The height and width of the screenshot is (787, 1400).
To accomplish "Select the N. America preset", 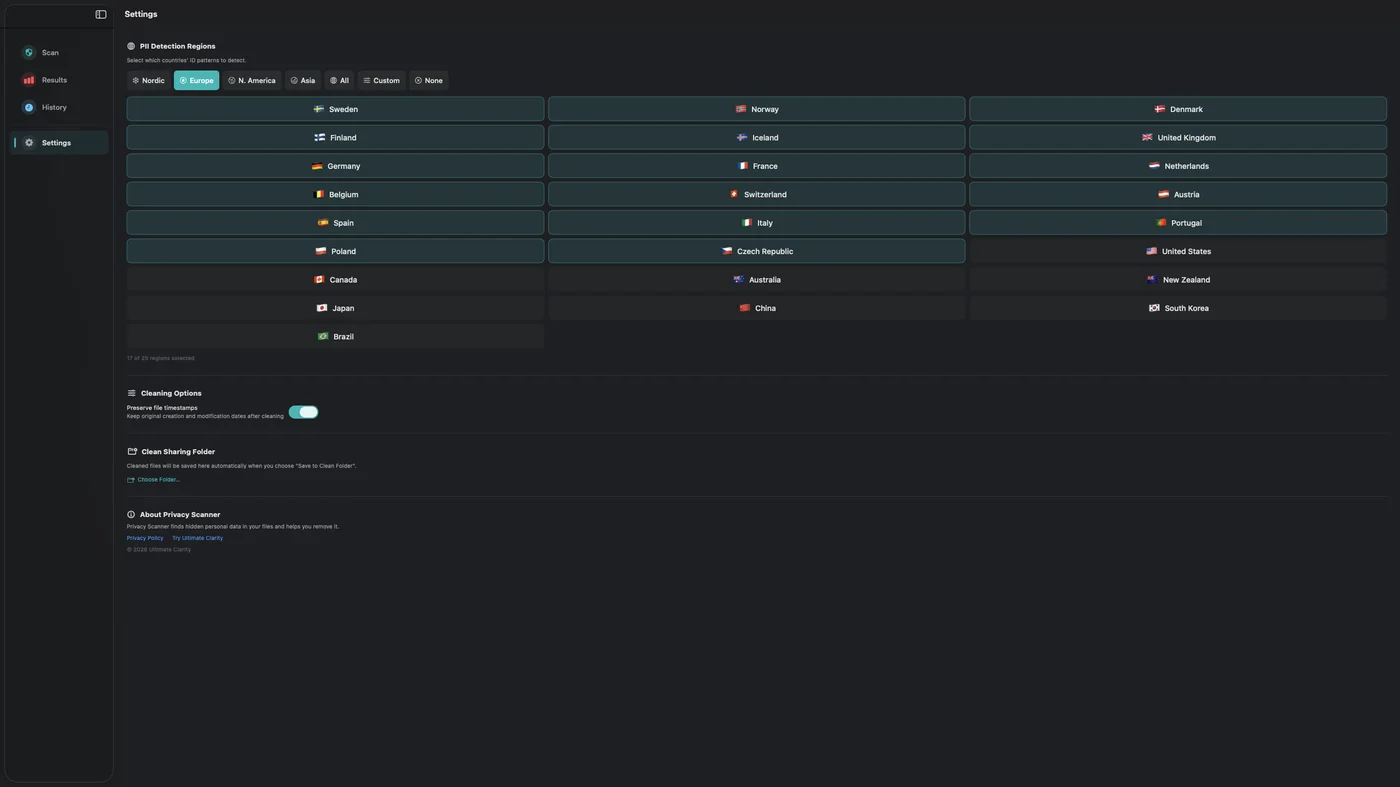I will [251, 81].
